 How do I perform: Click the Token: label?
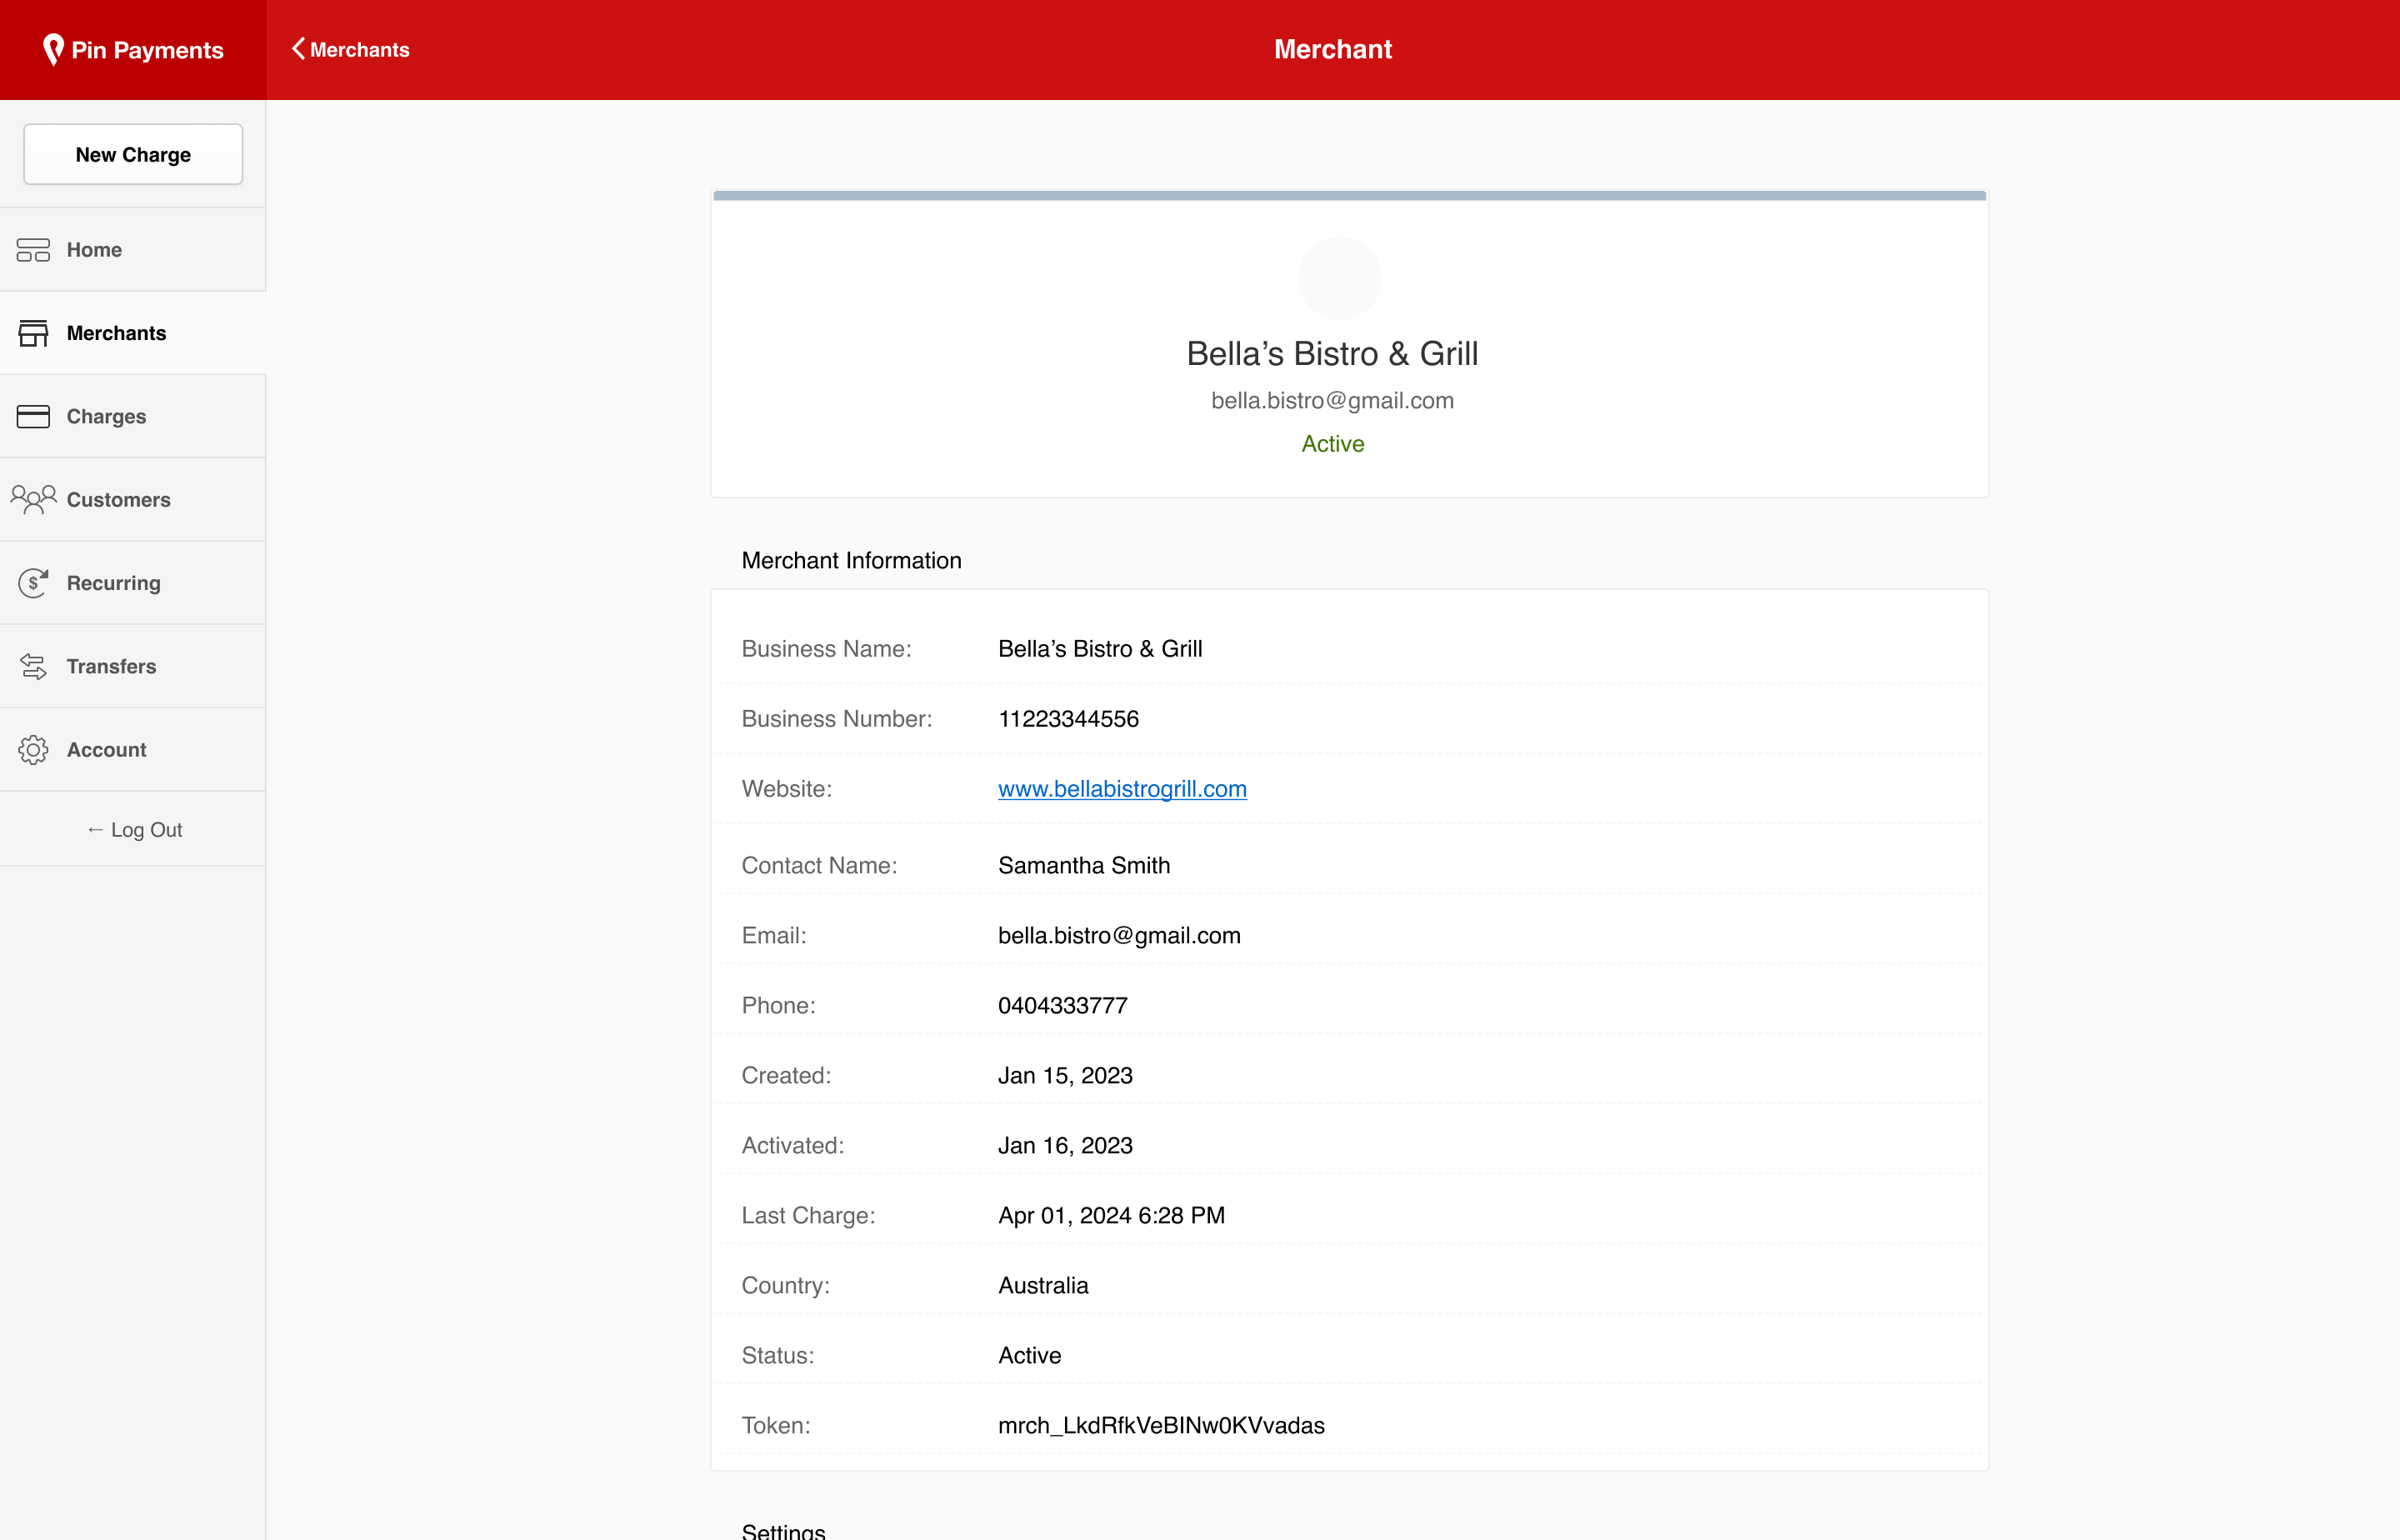pyautogui.click(x=775, y=1425)
